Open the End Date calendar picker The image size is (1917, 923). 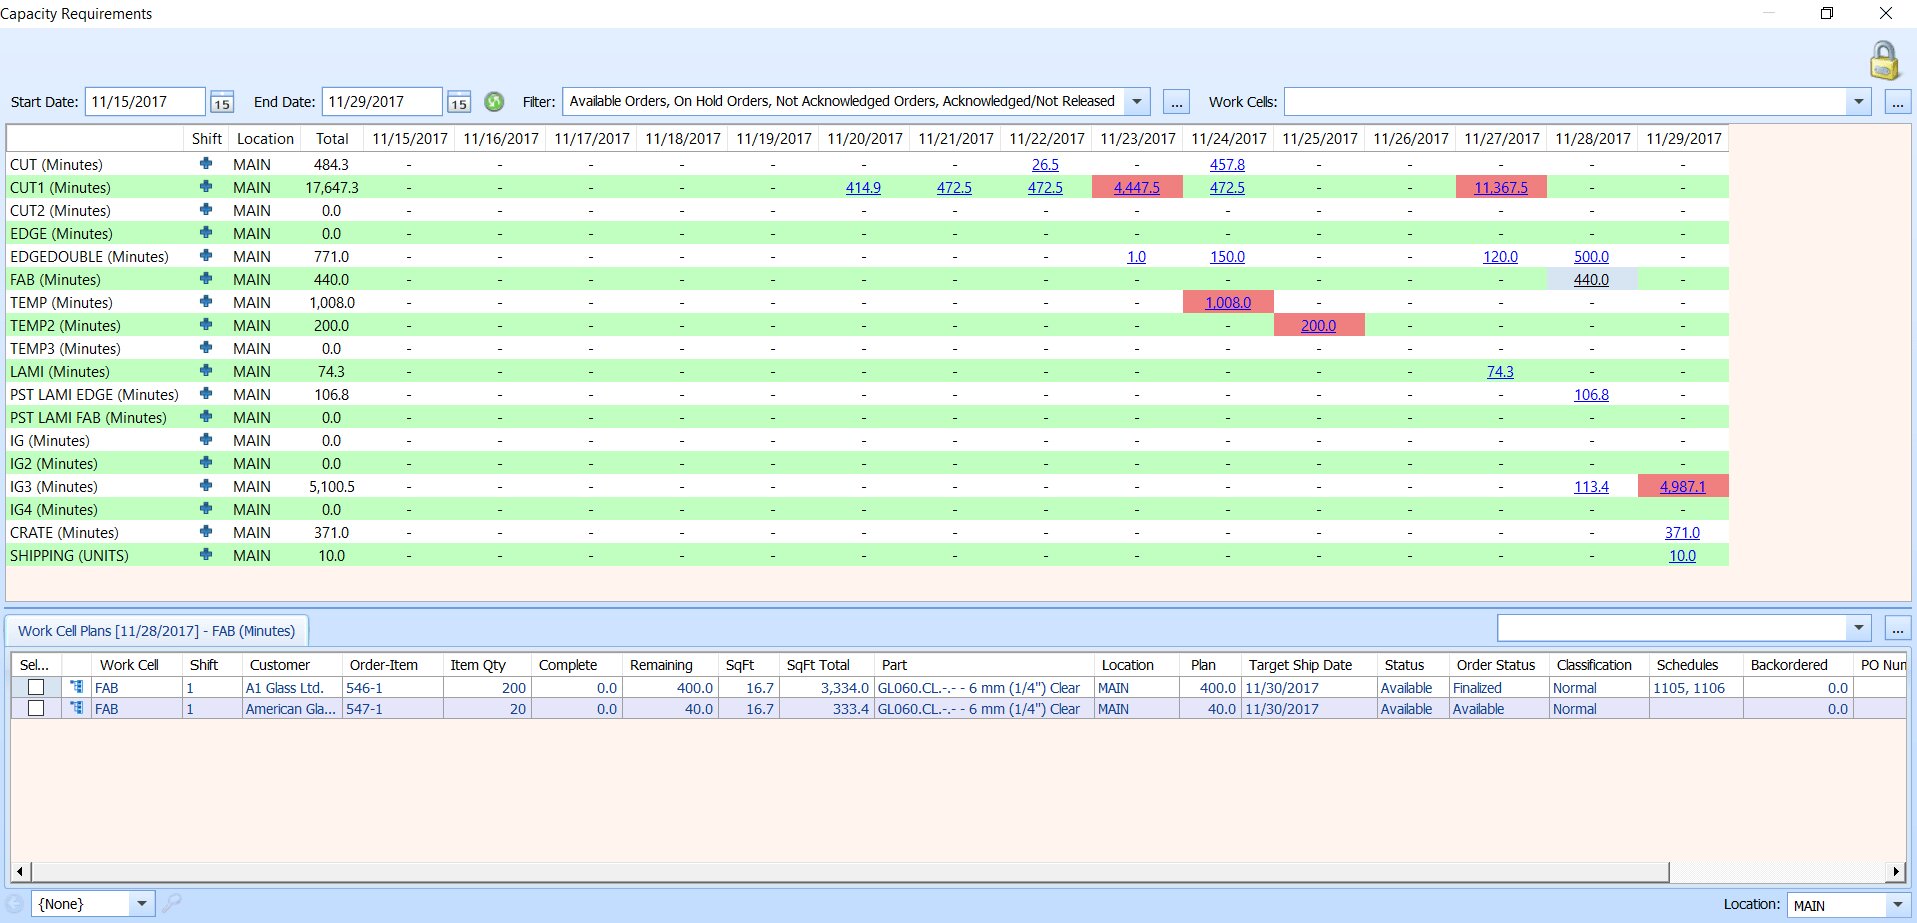(459, 102)
